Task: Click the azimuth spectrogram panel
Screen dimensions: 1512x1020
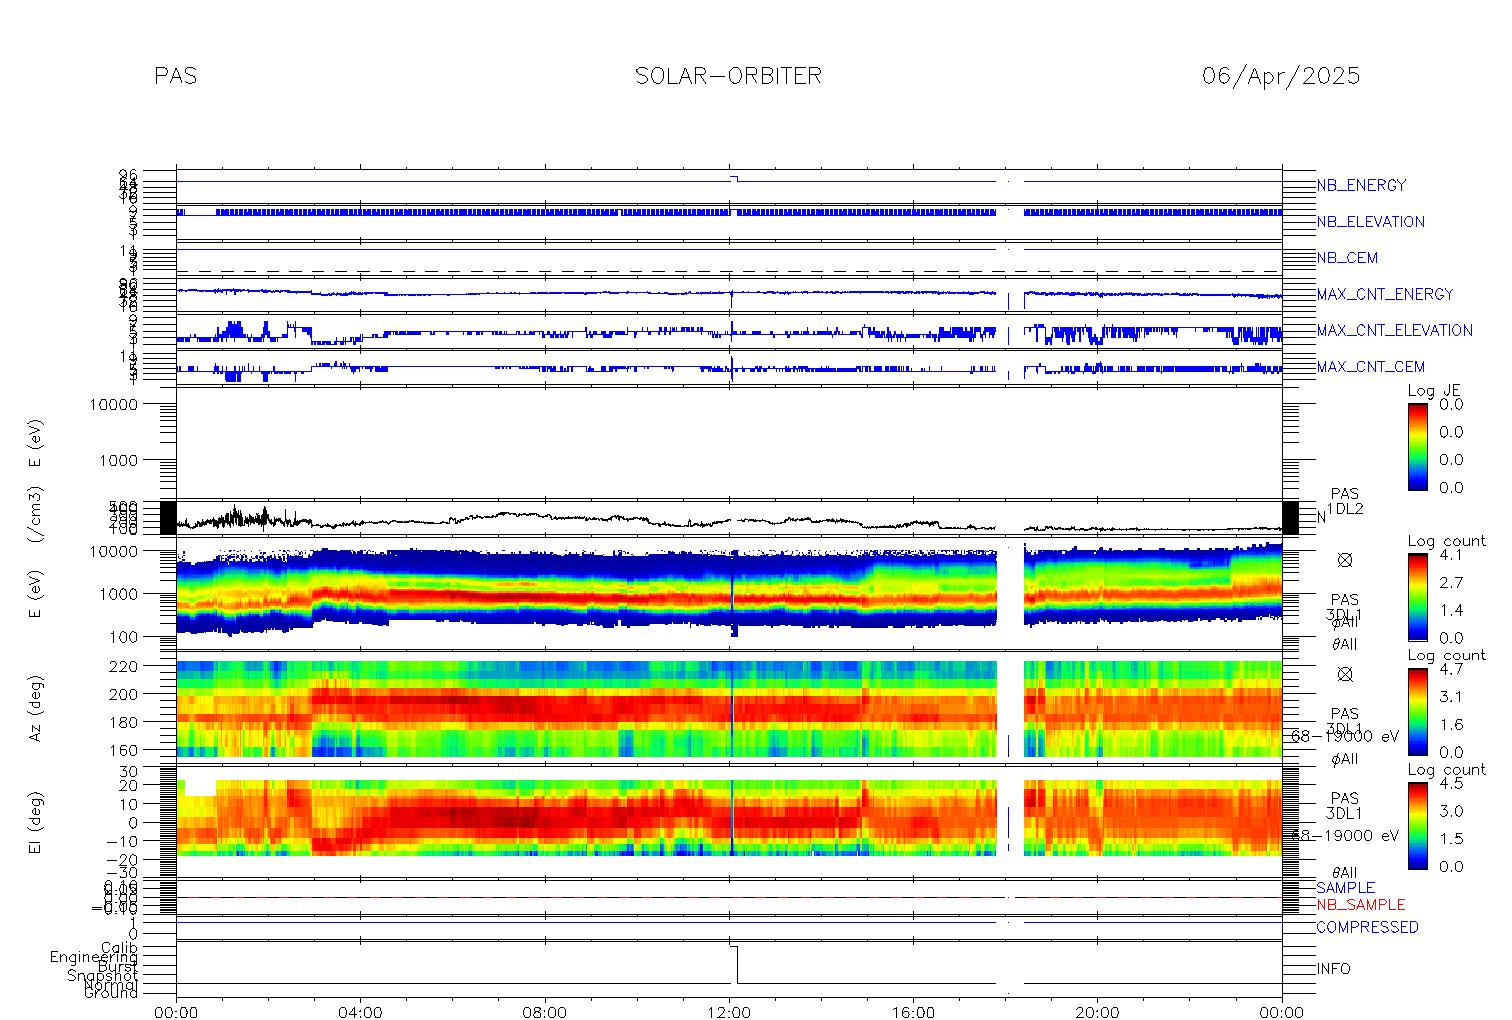Action: pos(729,708)
